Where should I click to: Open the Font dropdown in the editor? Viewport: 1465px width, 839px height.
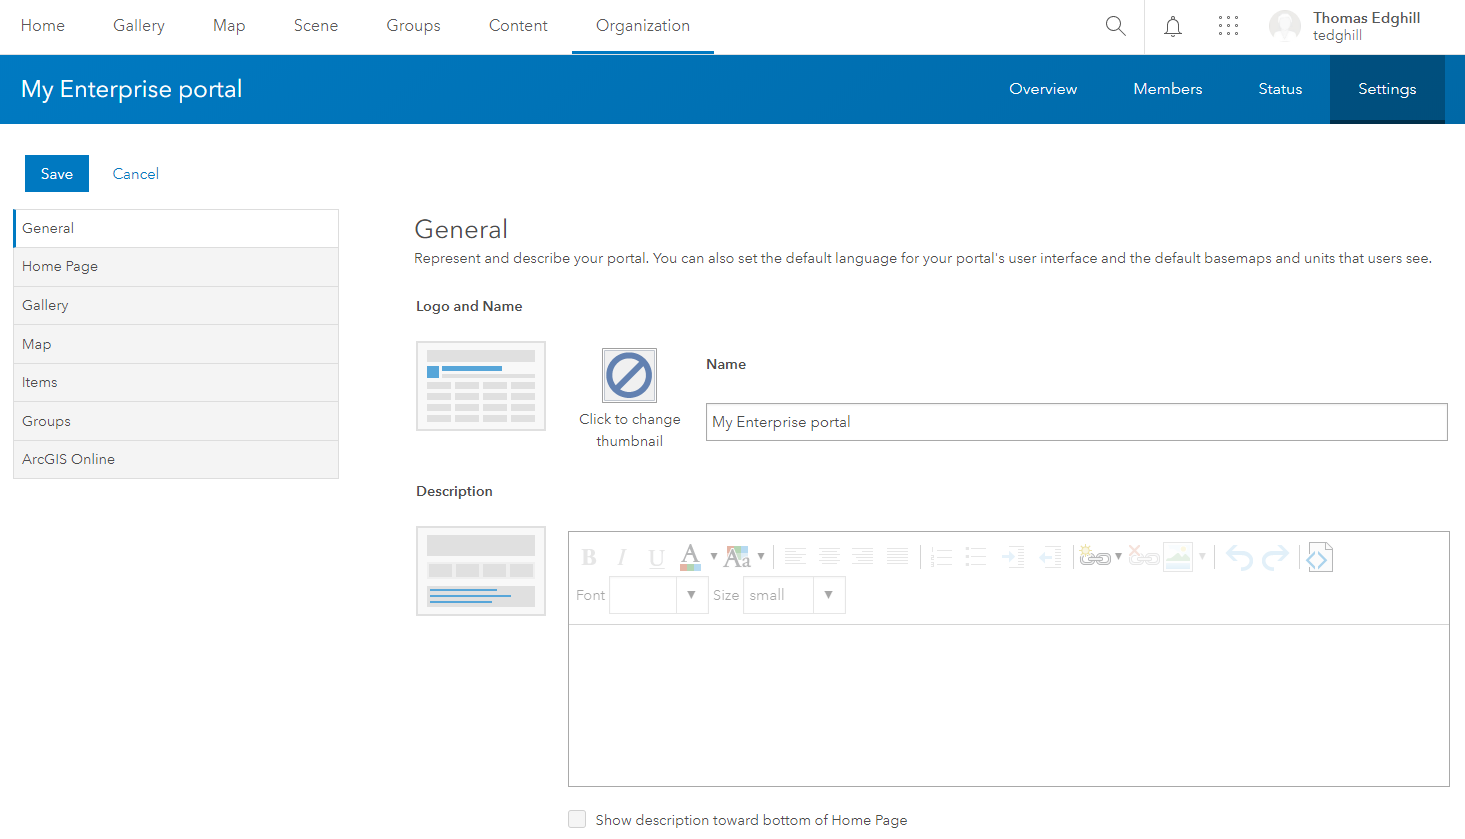(x=691, y=594)
